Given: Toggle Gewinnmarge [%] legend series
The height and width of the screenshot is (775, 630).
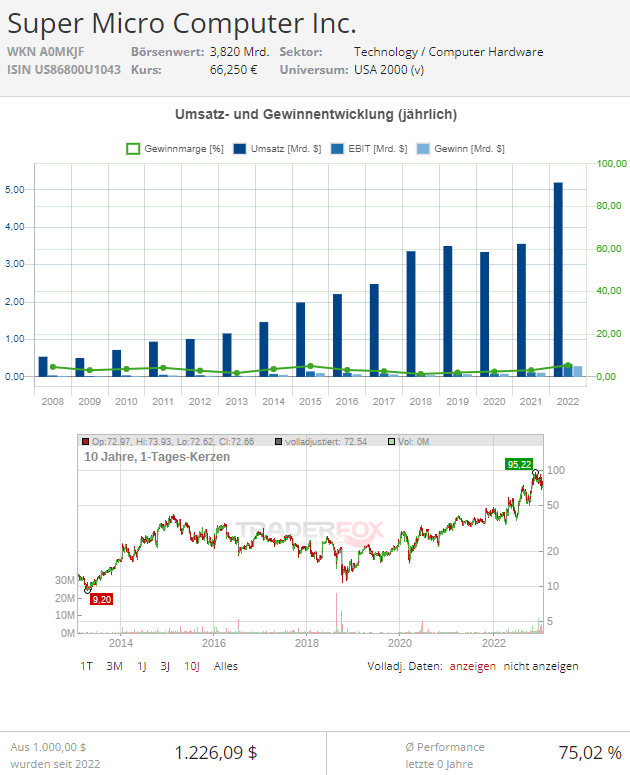Looking at the screenshot, I should tap(175, 149).
